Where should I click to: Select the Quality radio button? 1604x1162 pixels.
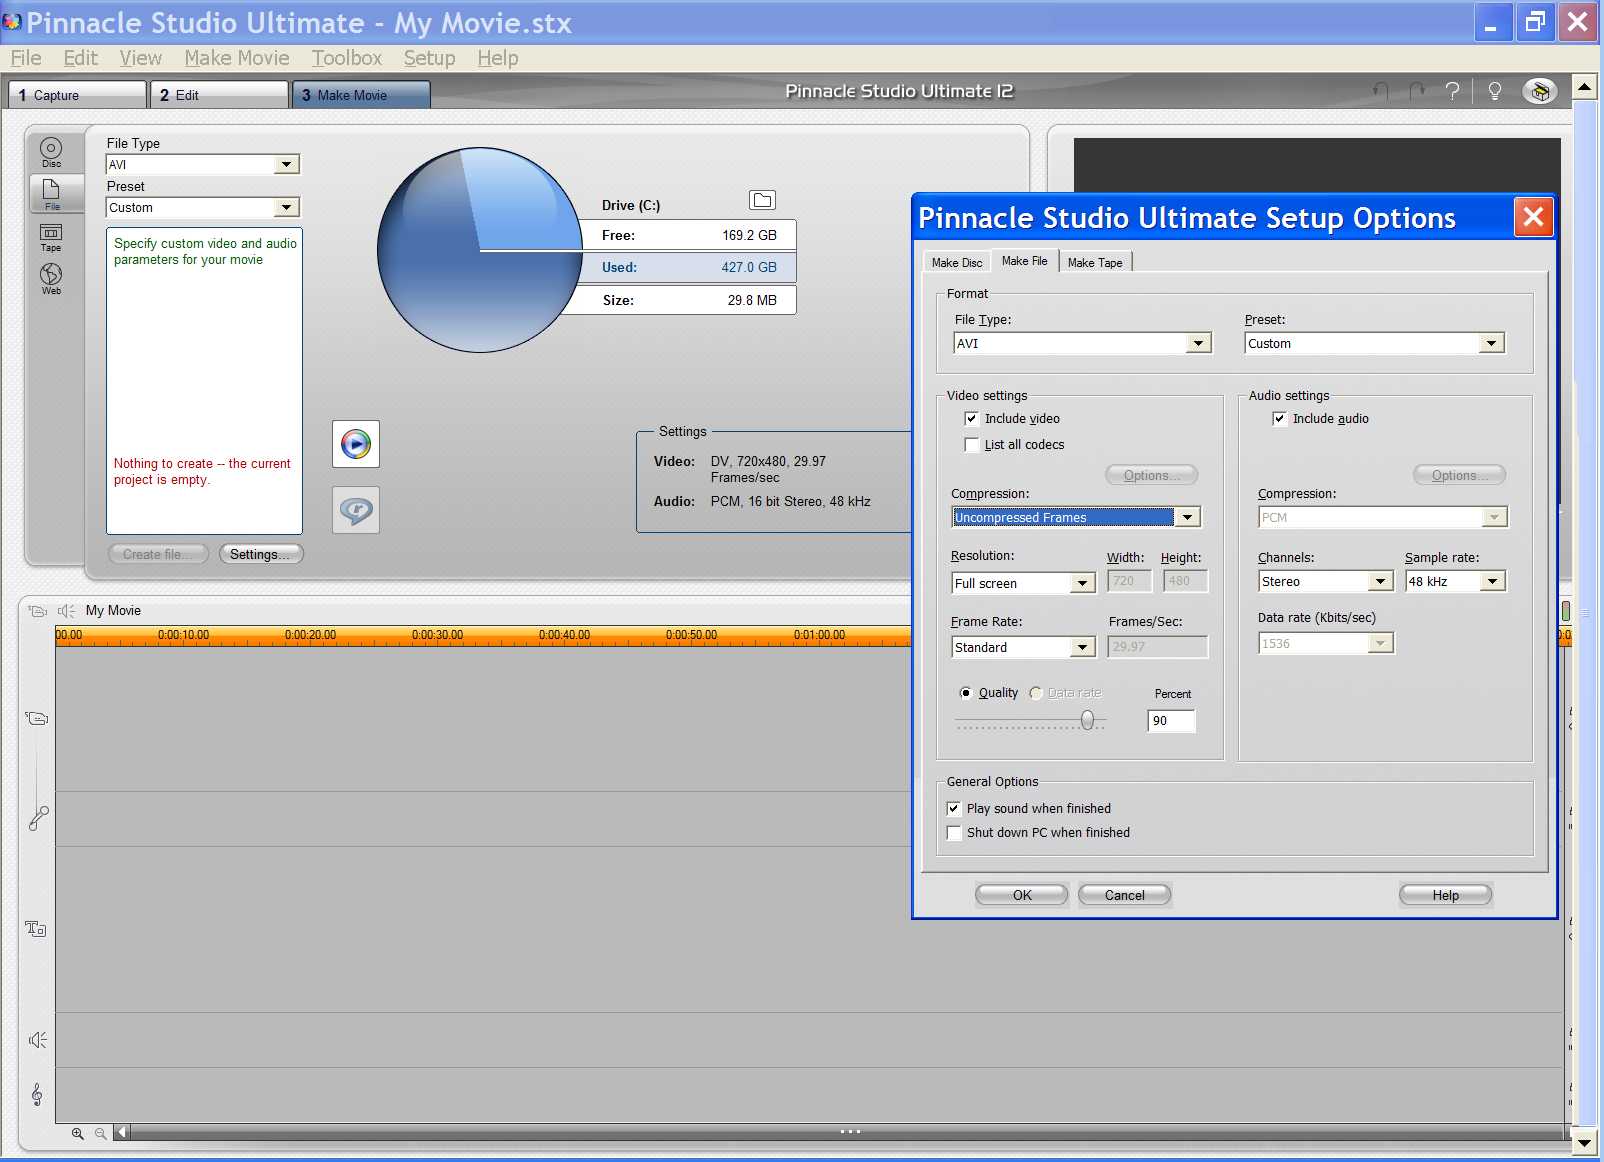coord(965,692)
